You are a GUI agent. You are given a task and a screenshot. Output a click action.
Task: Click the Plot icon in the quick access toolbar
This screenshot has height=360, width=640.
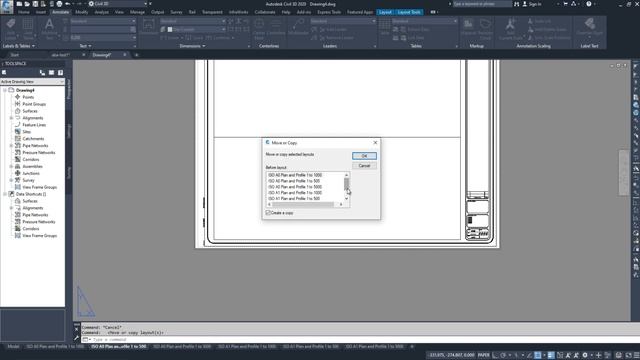(x=59, y=4)
